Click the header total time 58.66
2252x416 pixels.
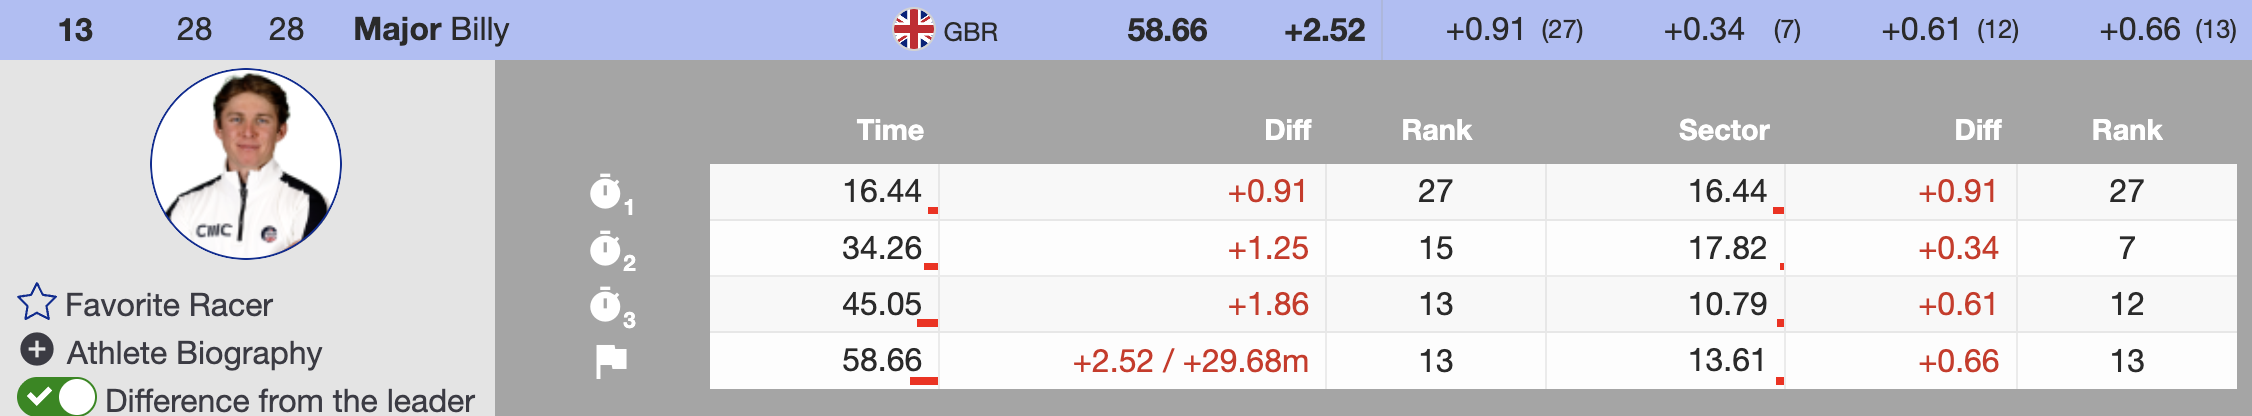pos(1167,30)
